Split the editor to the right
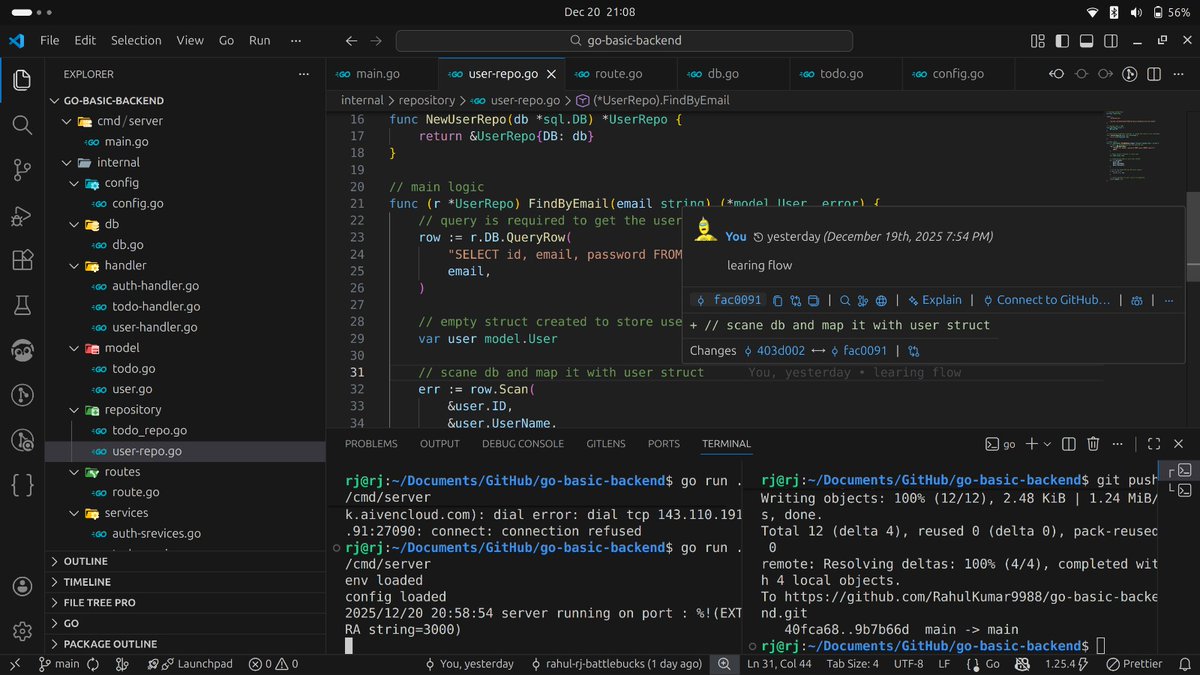 1154,74
